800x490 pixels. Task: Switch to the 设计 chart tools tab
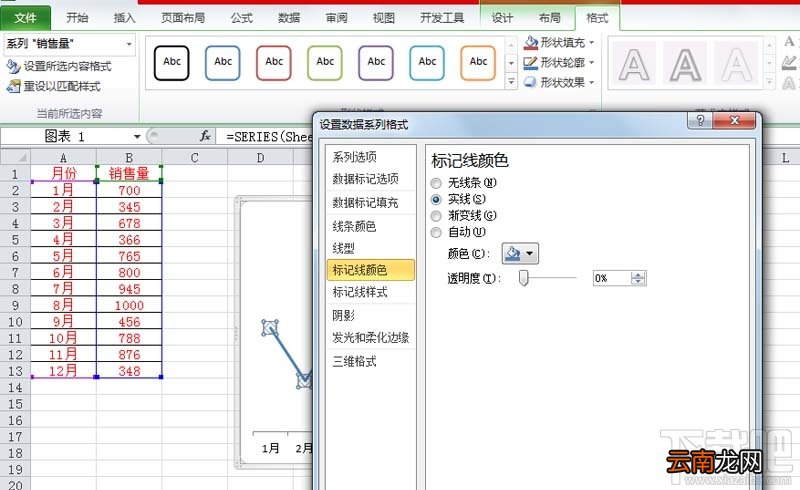pos(502,18)
